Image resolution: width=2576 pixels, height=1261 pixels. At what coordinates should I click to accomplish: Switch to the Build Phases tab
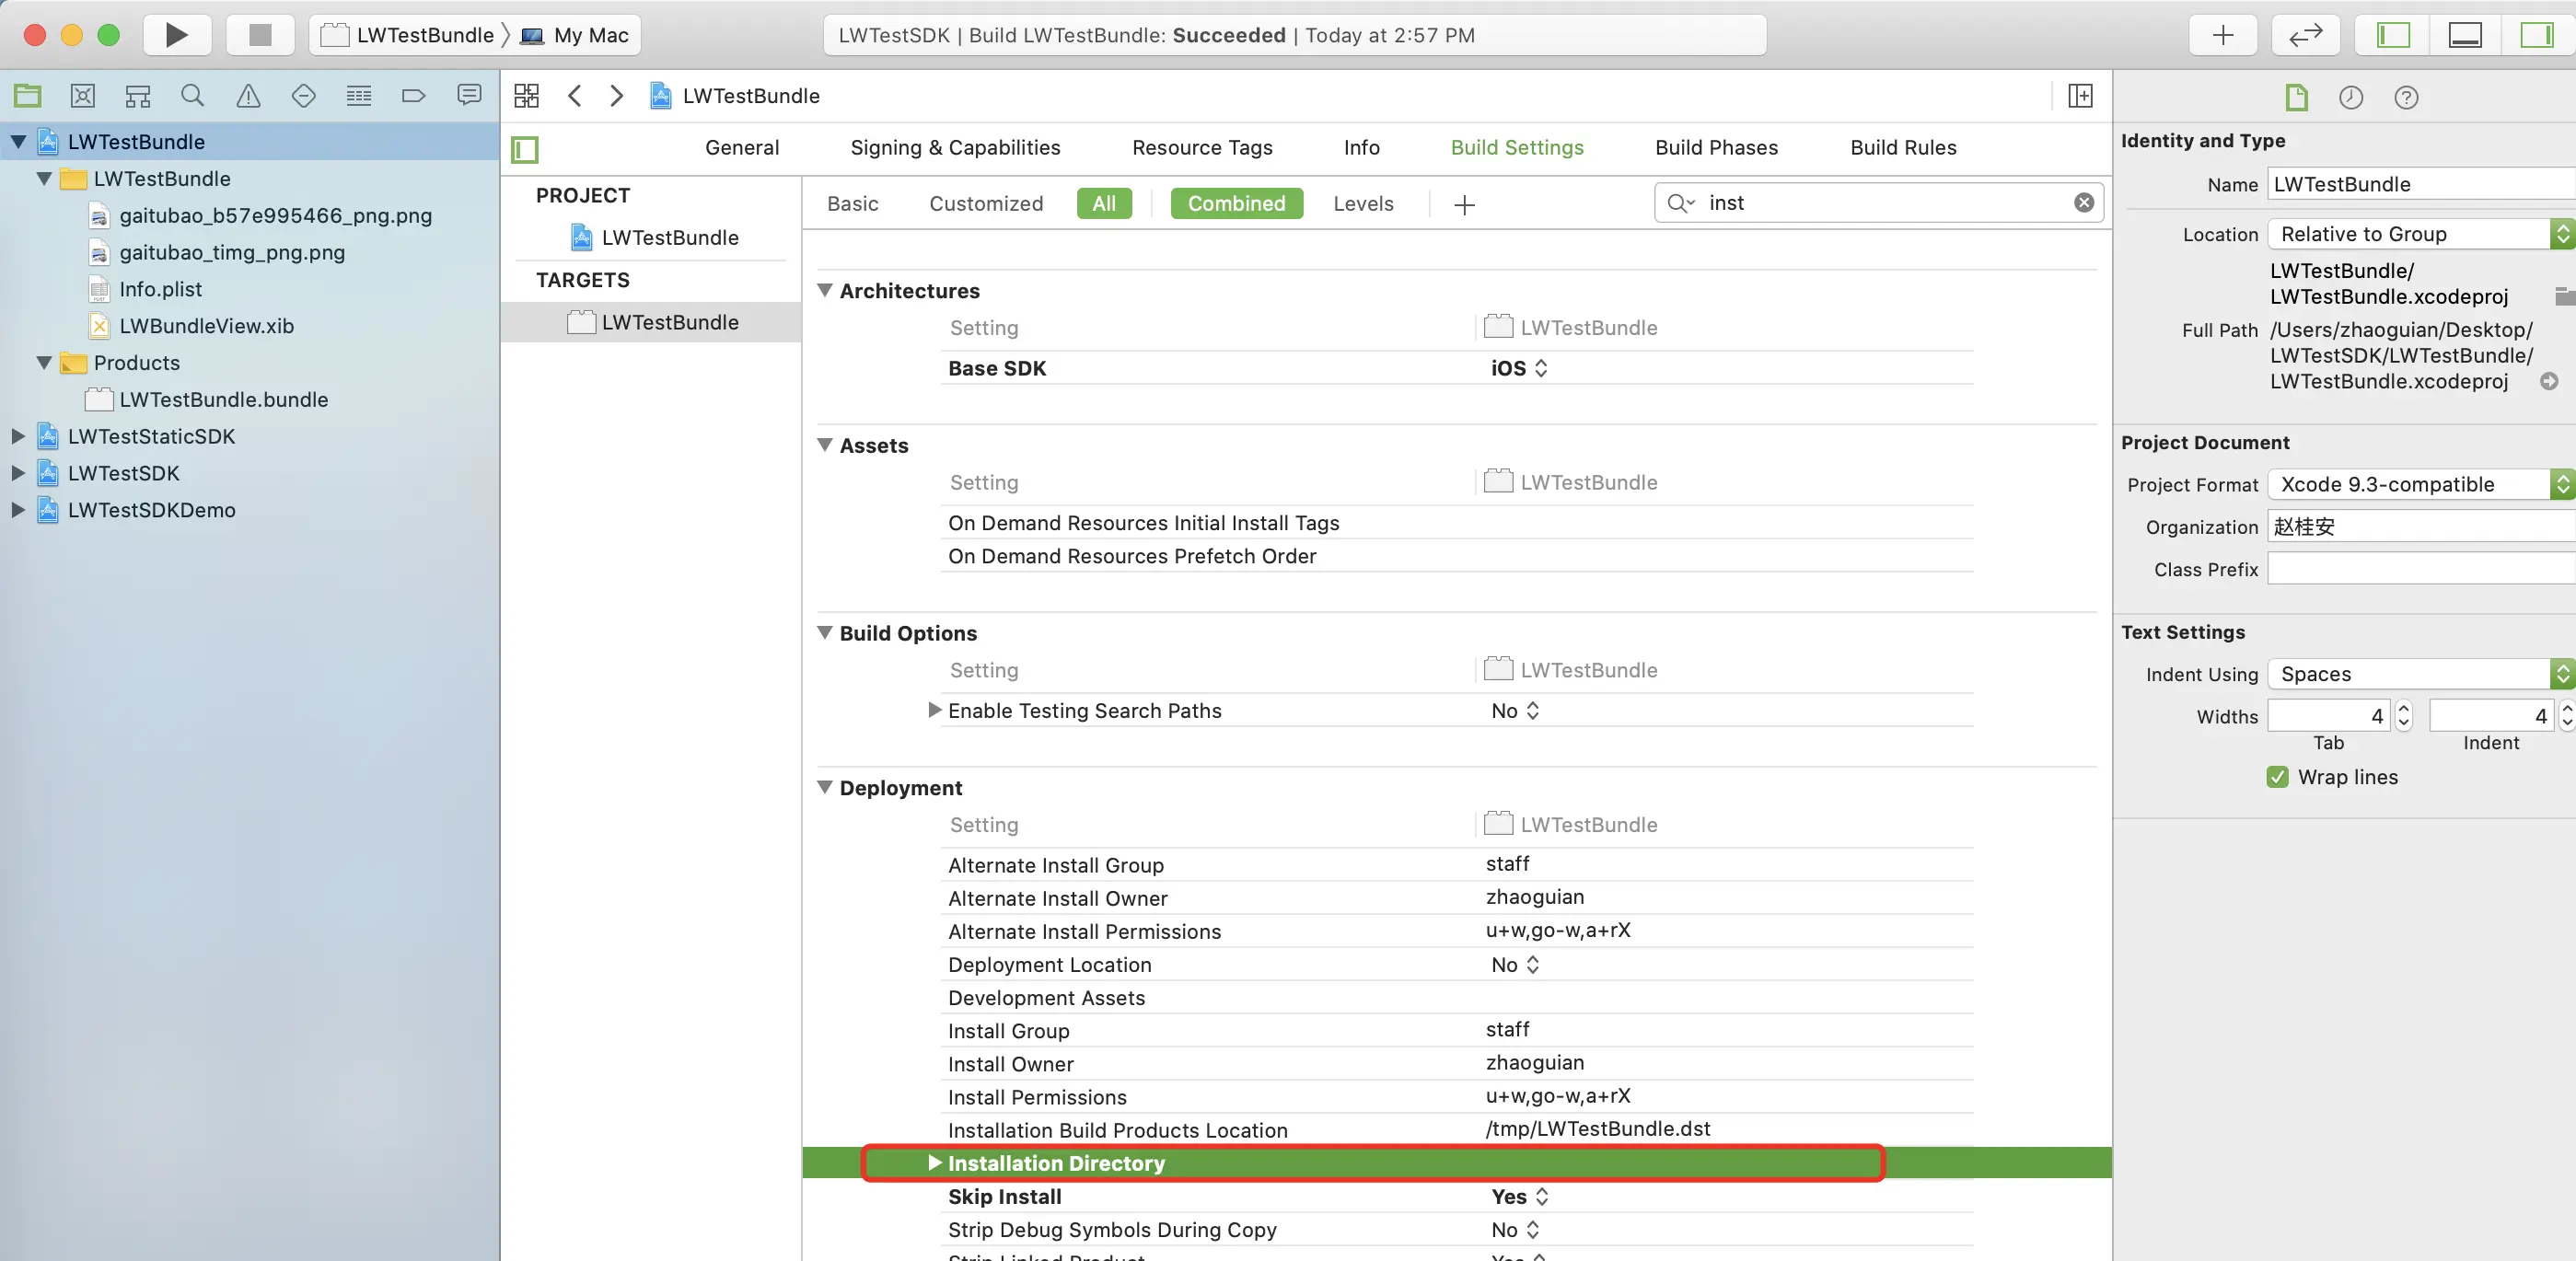pyautogui.click(x=1716, y=147)
